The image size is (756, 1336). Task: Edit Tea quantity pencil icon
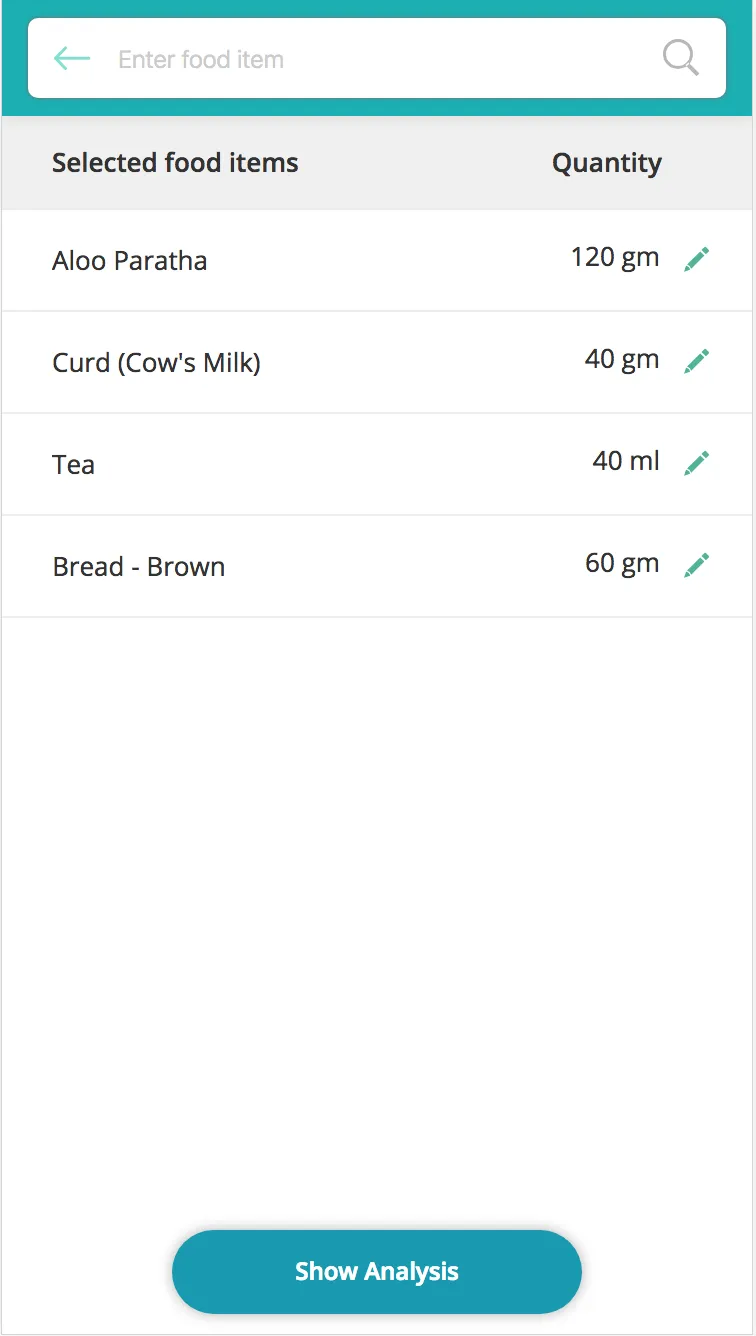[x=697, y=463]
